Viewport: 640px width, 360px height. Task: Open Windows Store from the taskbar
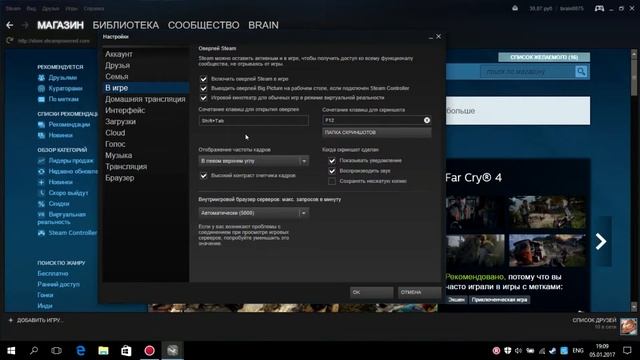(126, 350)
